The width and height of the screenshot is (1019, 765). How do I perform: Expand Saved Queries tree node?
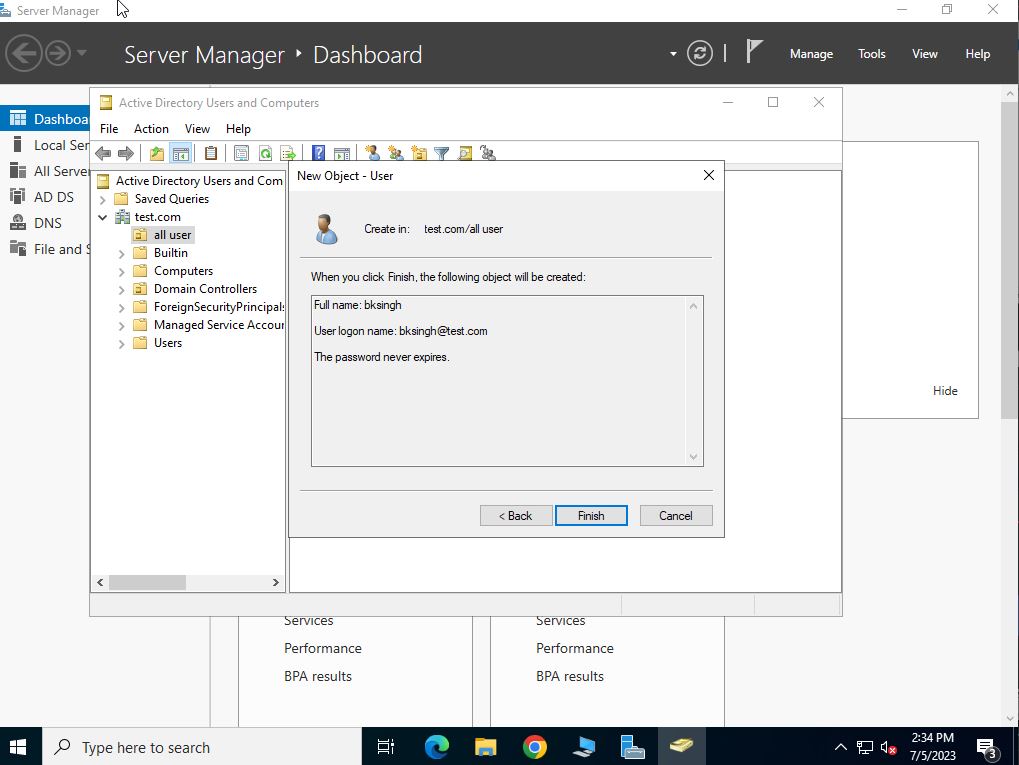(103, 200)
